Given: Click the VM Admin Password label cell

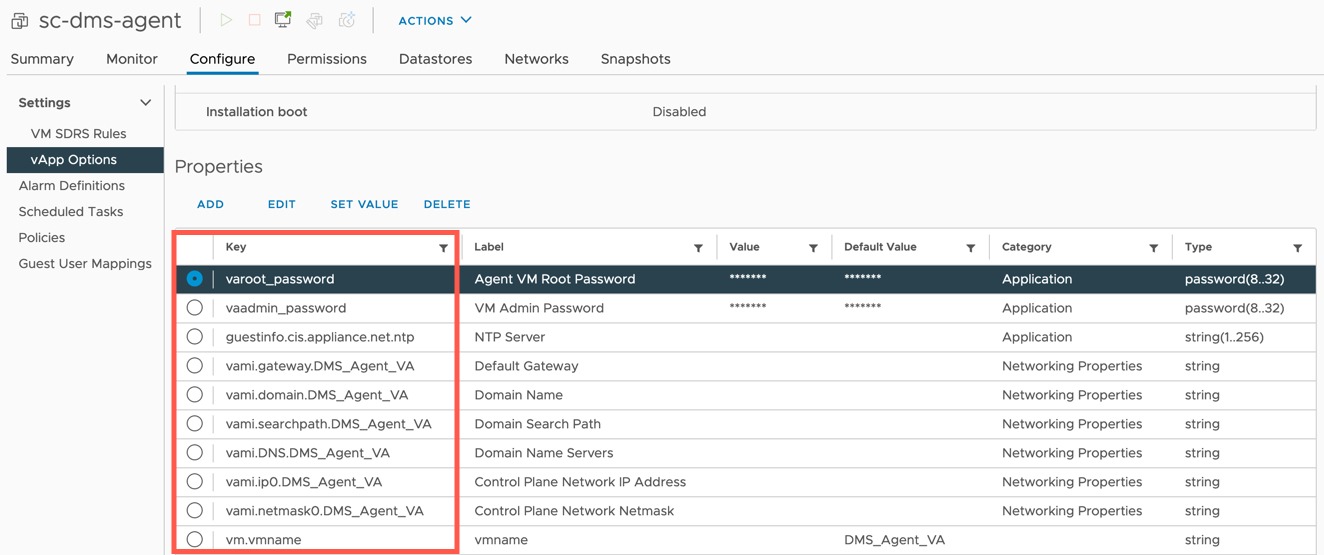Looking at the screenshot, I should pos(539,308).
